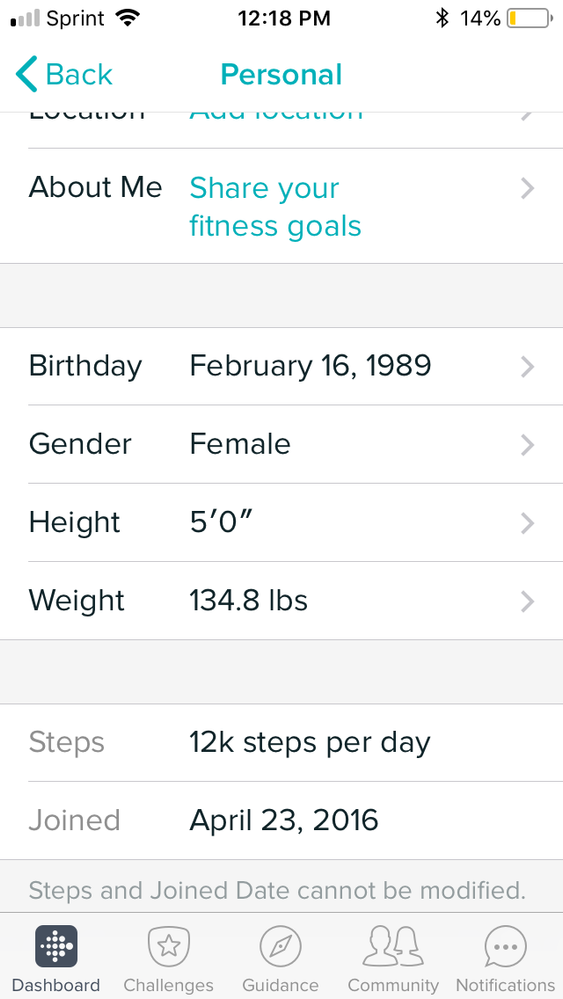Image resolution: width=563 pixels, height=999 pixels.
Task: Expand the Gender row chevron
Action: [x=527, y=445]
